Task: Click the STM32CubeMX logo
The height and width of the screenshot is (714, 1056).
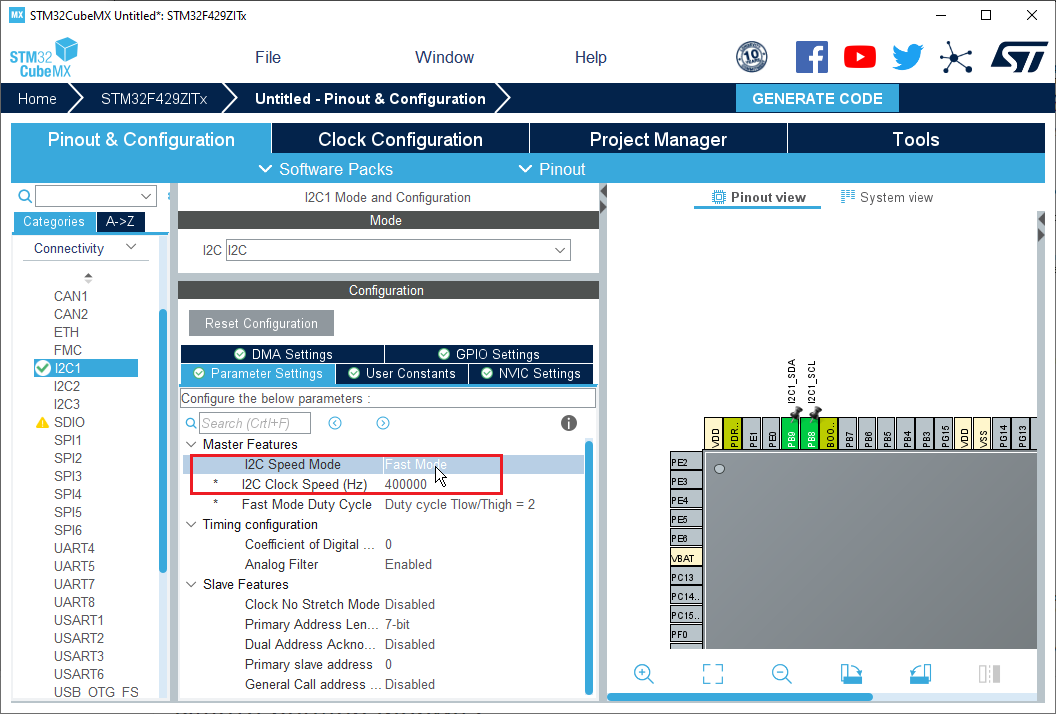Action: pos(44,58)
